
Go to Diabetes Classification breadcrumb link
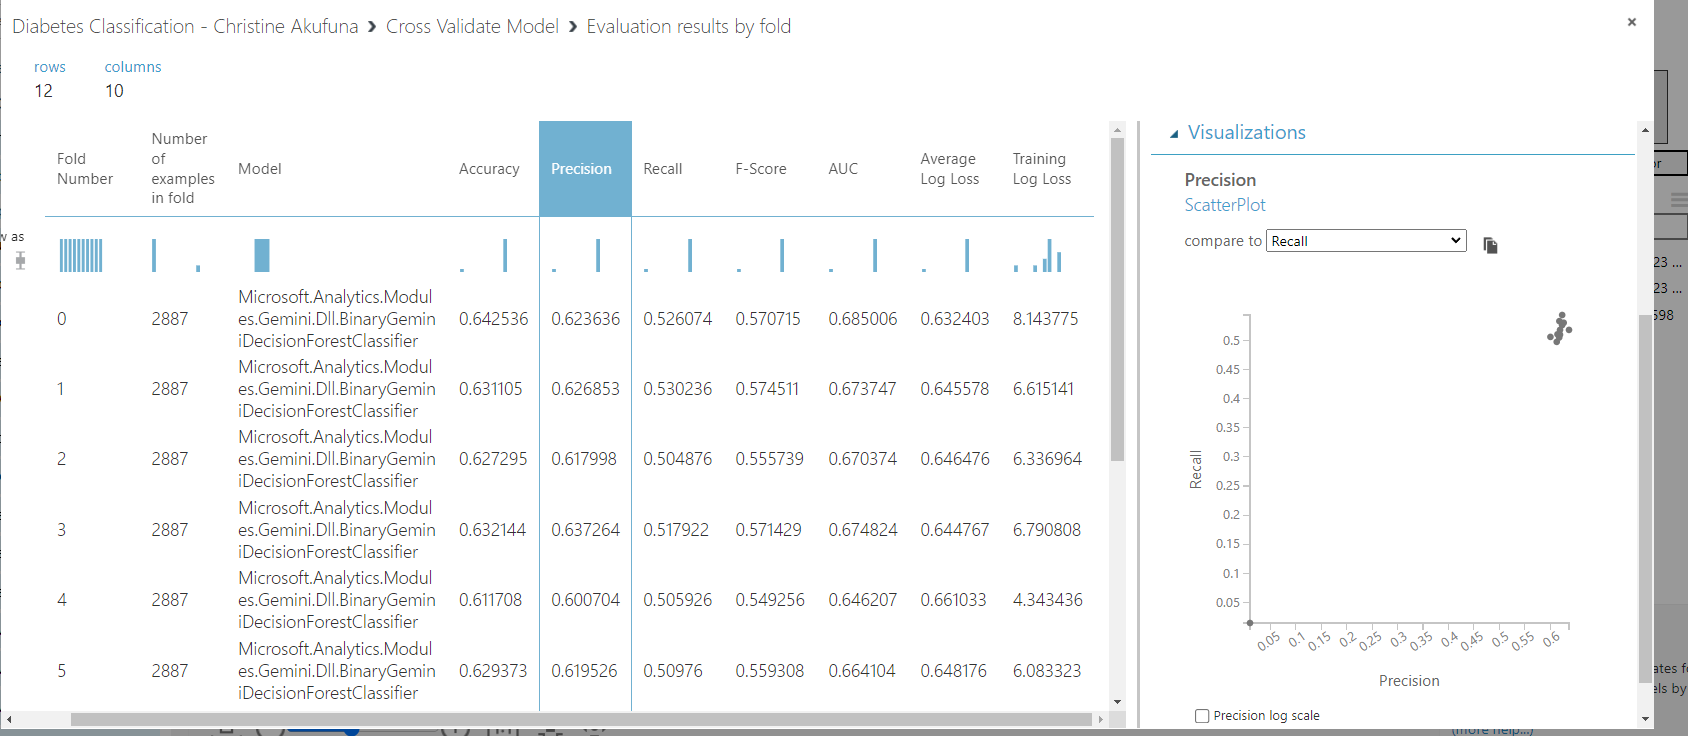185,26
